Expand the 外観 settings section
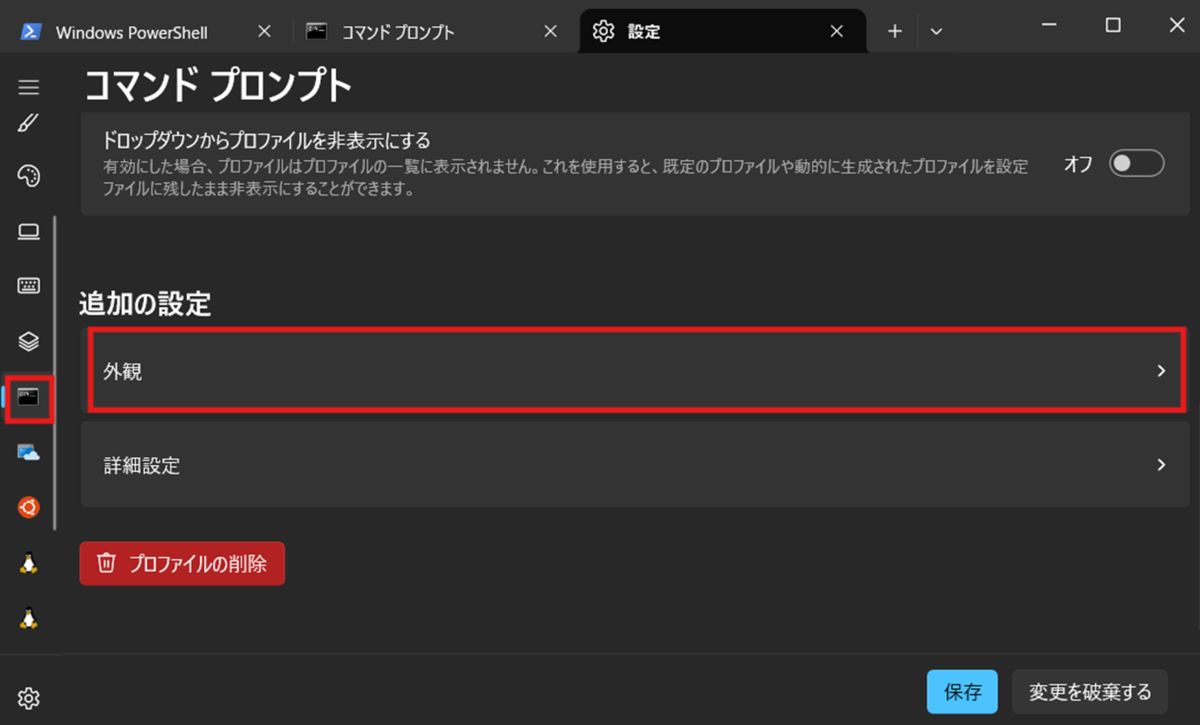This screenshot has height=725, width=1200. click(x=636, y=370)
